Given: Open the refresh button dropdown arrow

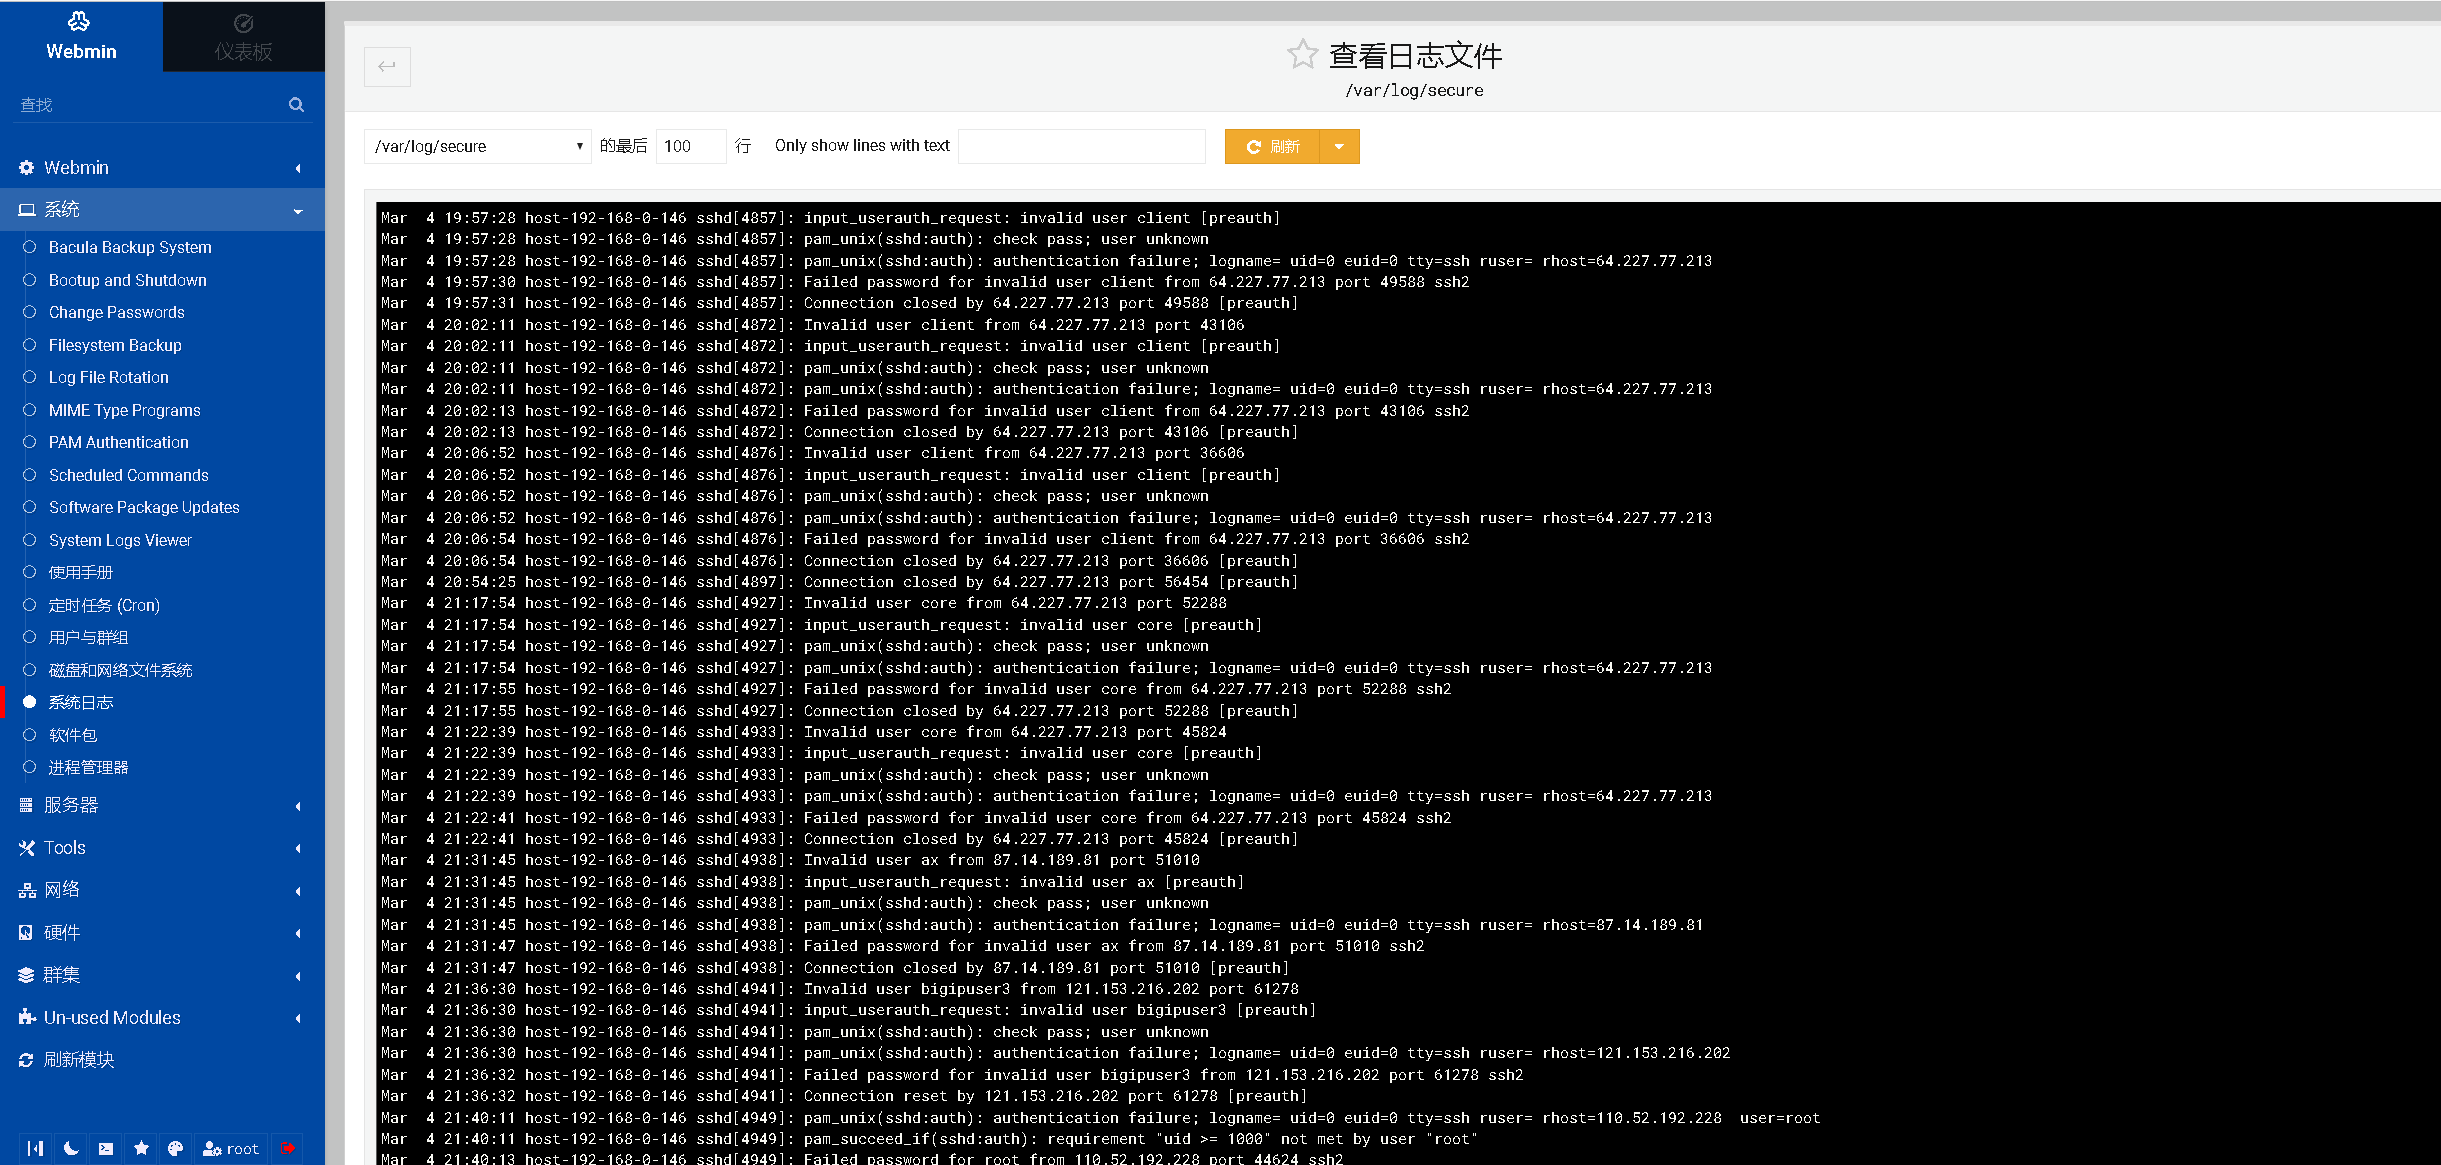Looking at the screenshot, I should point(1339,147).
